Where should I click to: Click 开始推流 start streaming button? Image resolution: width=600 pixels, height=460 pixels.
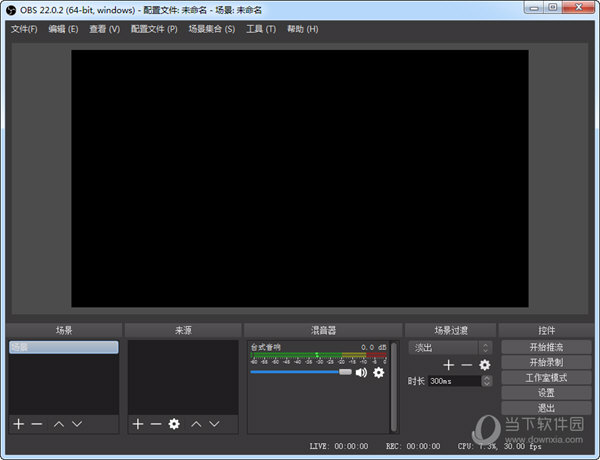[x=546, y=347]
